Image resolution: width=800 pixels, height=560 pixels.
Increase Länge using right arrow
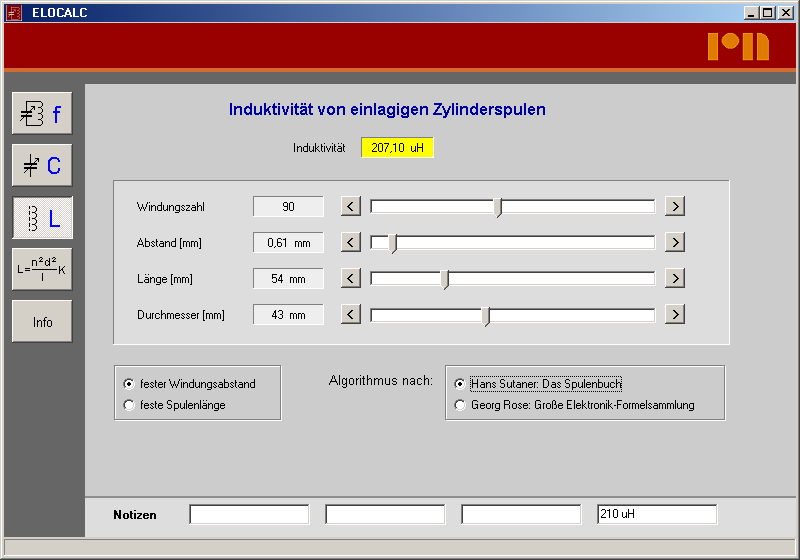click(x=675, y=279)
